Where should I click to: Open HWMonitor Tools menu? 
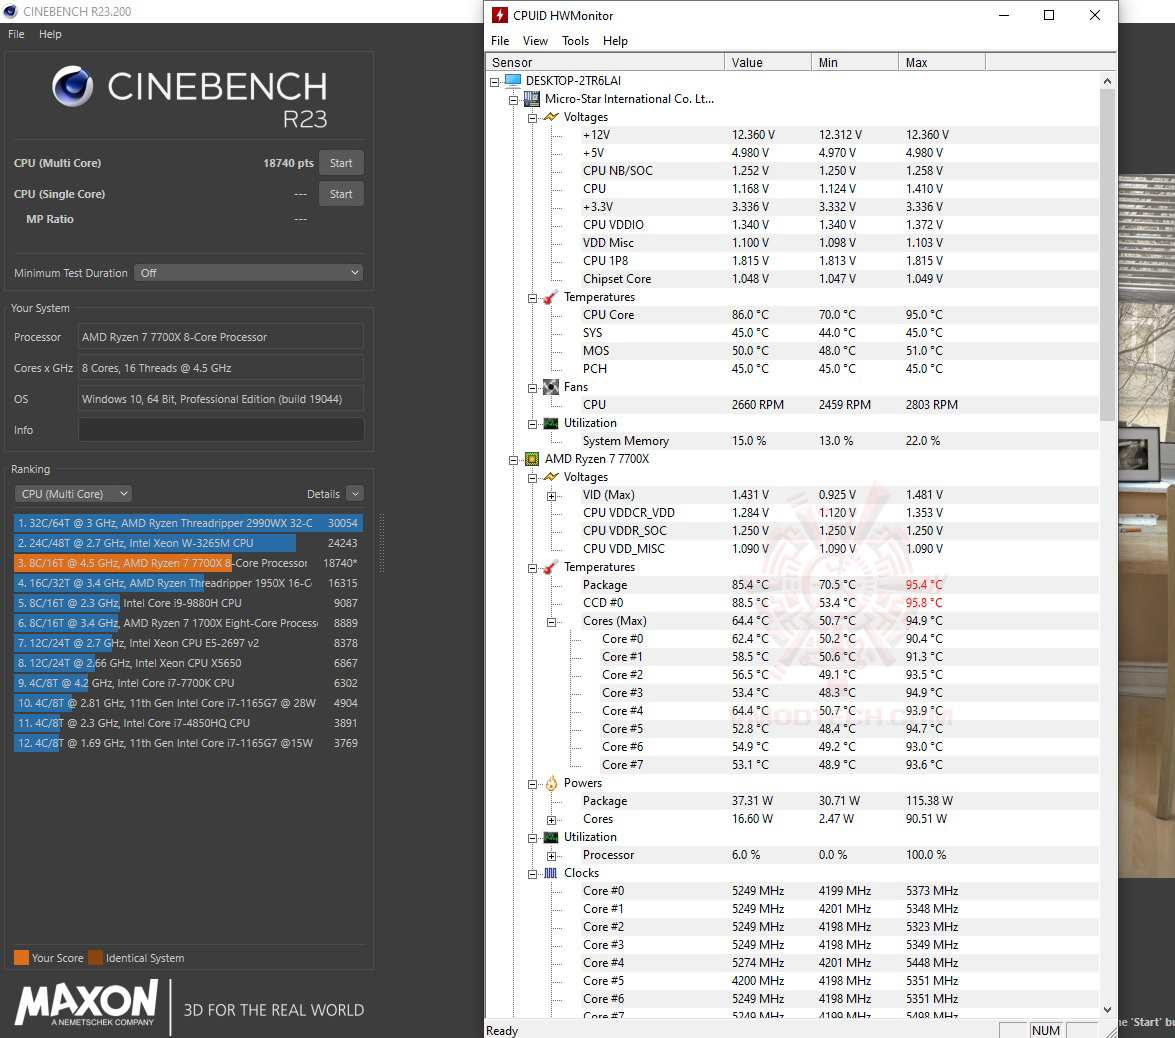(x=576, y=40)
